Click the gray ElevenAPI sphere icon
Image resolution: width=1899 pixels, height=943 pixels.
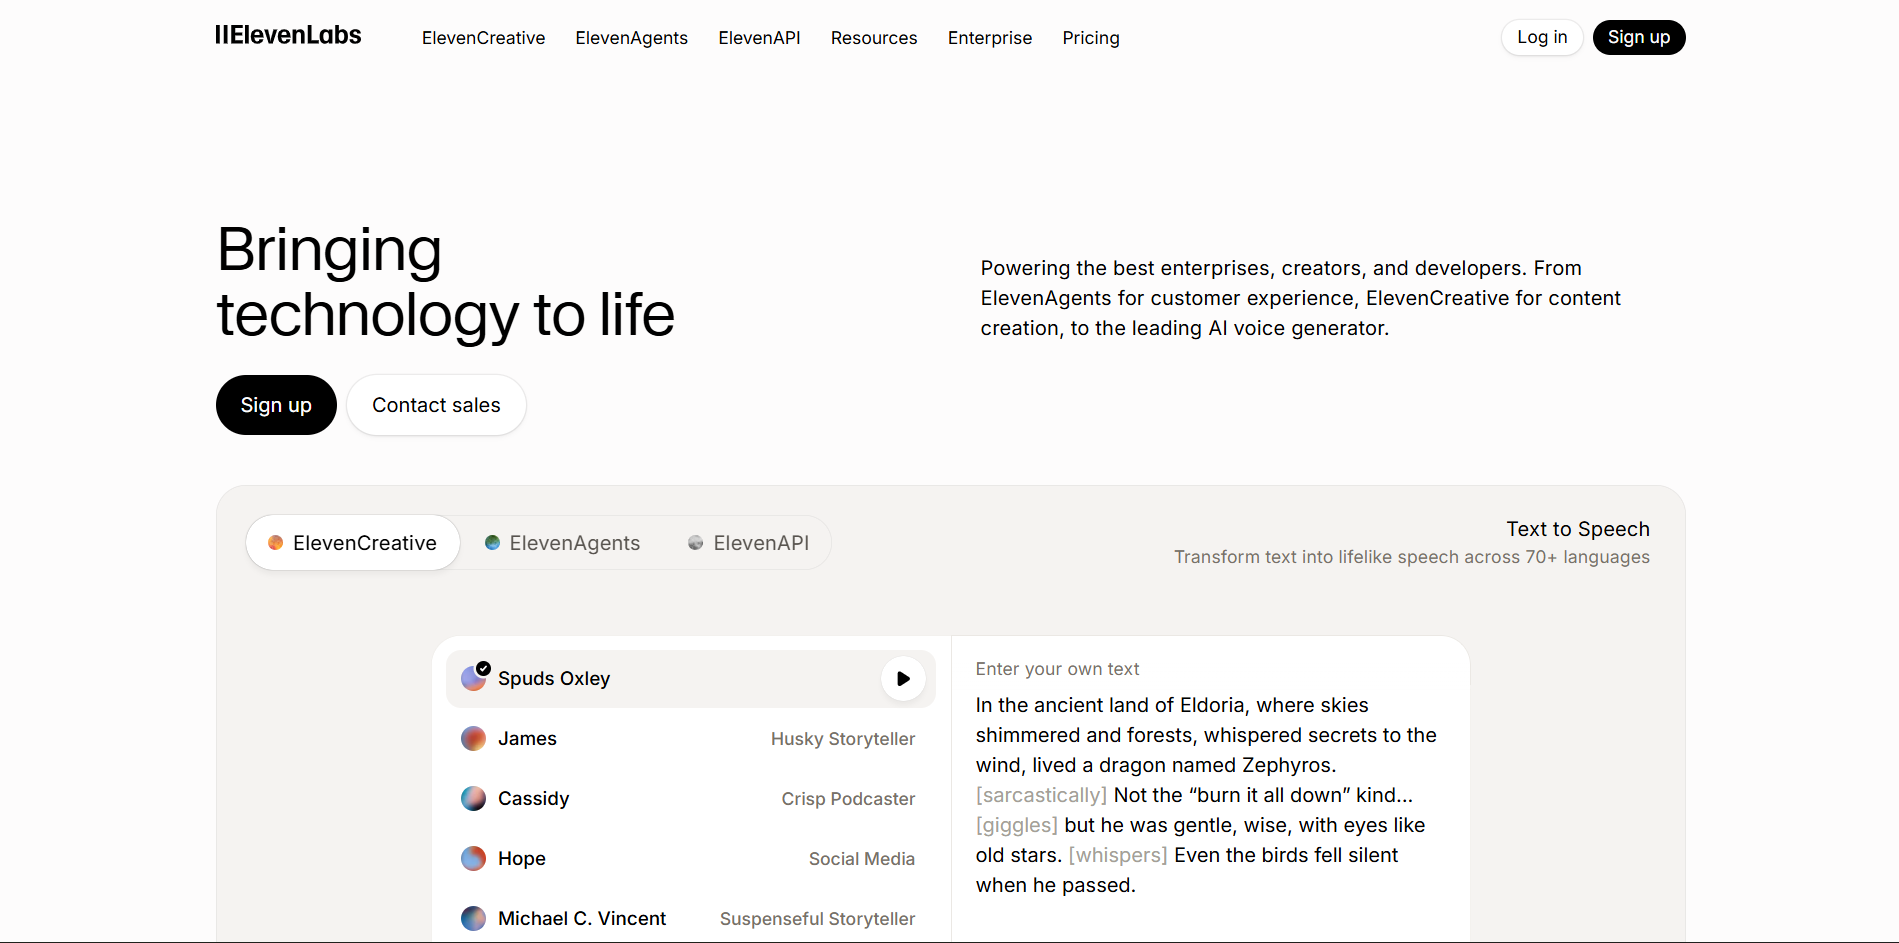click(695, 542)
